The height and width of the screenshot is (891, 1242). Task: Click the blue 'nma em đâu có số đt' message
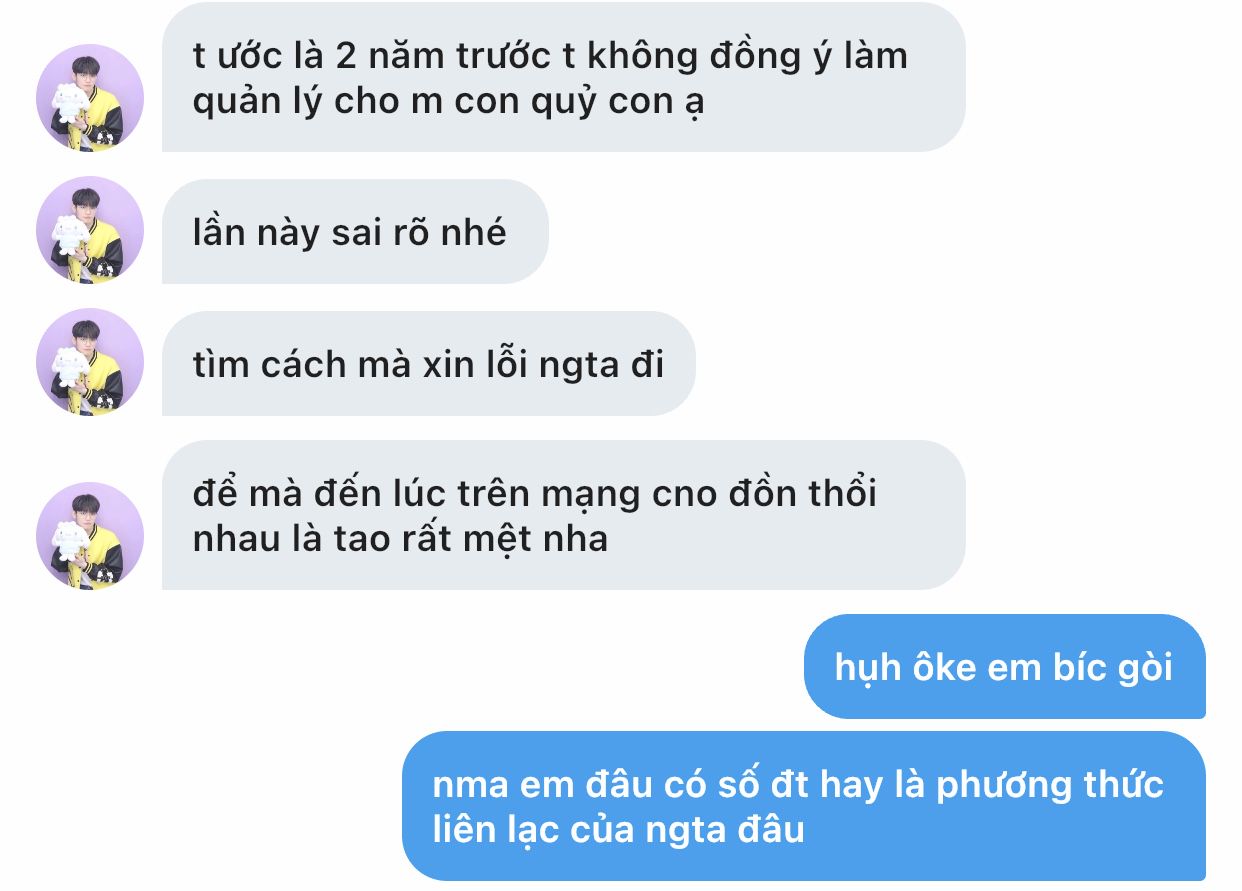pyautogui.click(x=803, y=807)
